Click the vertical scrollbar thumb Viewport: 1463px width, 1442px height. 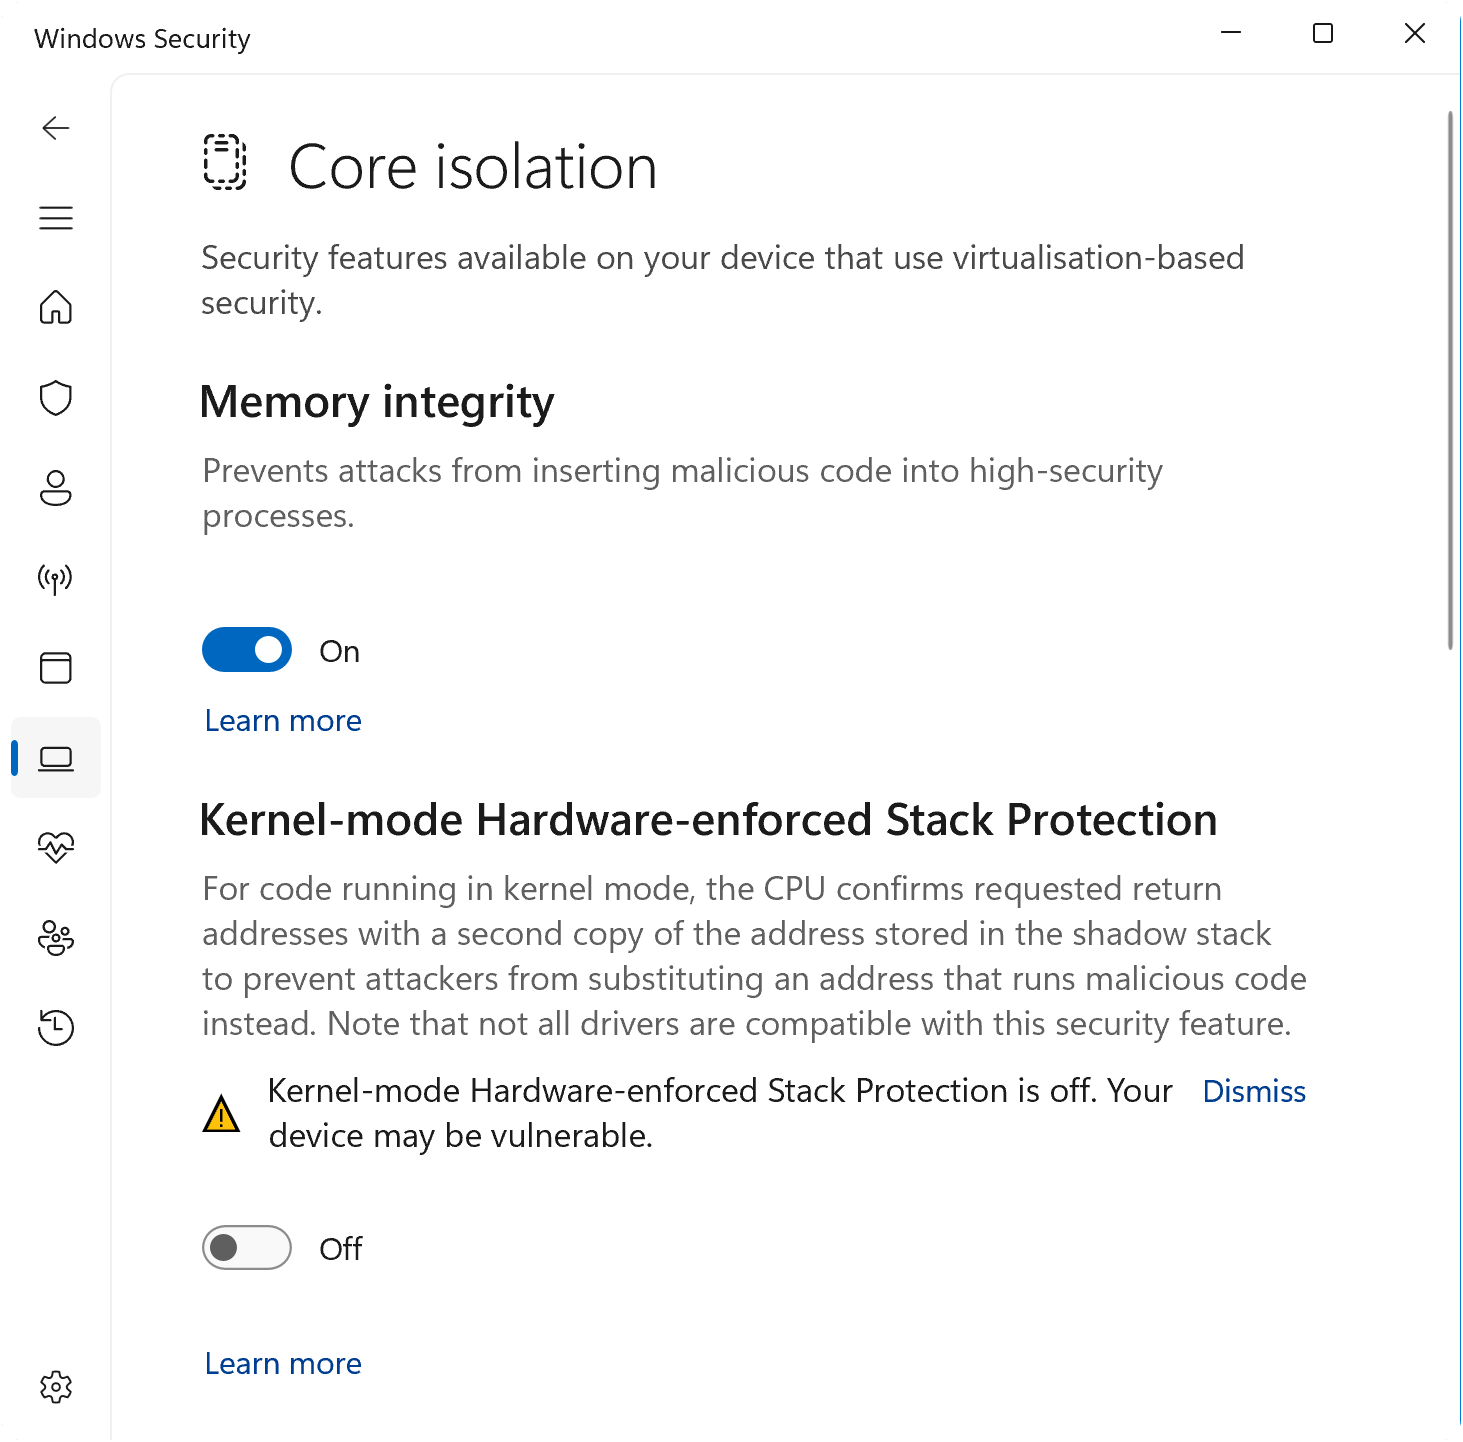(1450, 381)
